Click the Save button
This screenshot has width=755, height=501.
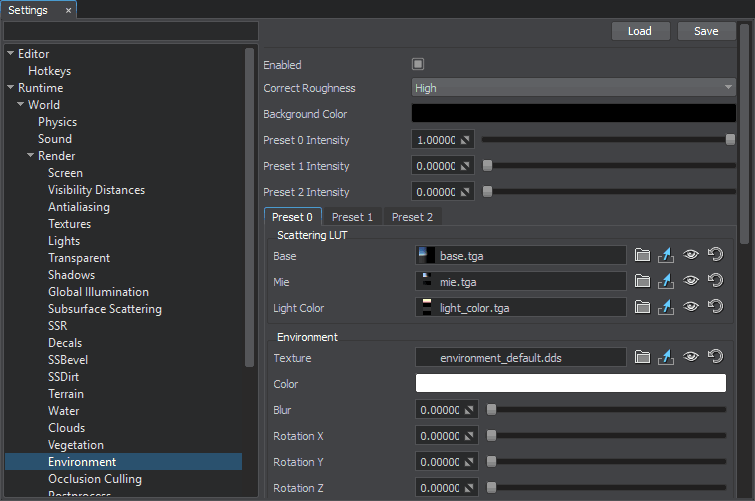706,31
